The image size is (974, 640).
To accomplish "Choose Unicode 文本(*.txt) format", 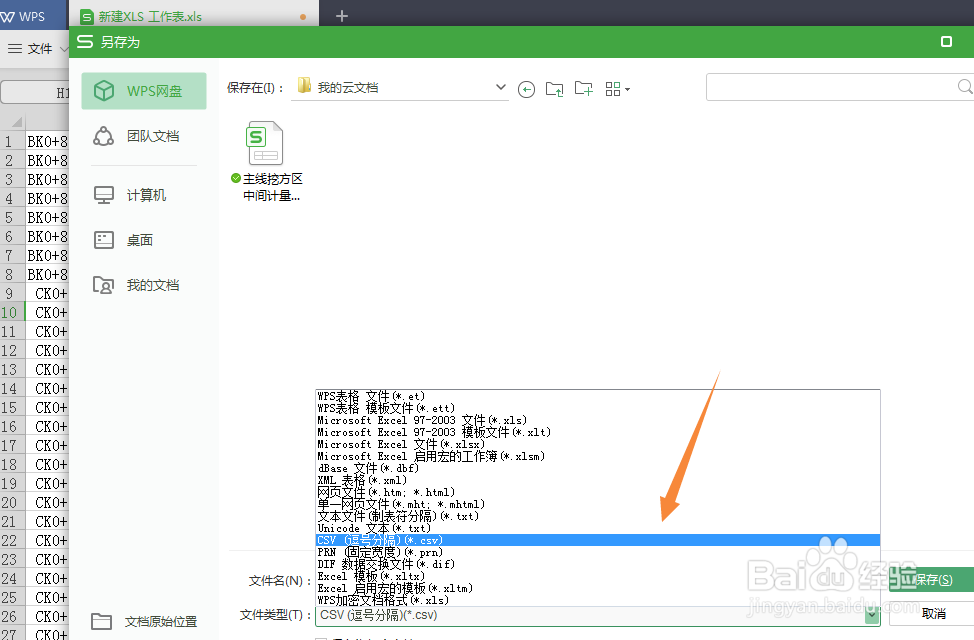I will [598, 529].
